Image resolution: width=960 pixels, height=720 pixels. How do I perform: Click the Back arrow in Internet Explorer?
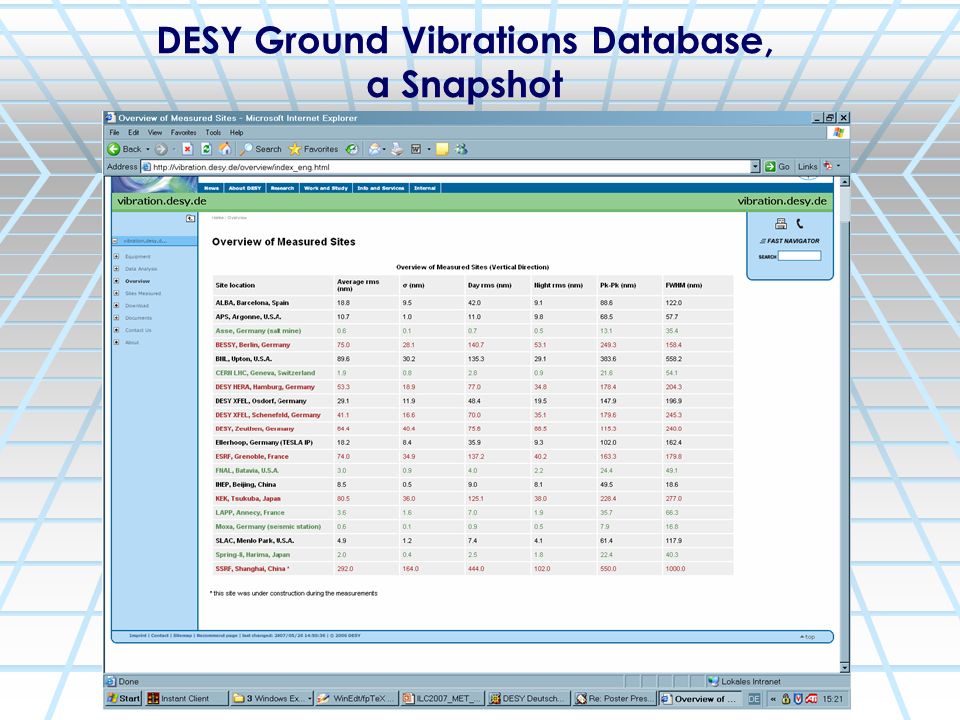[x=114, y=149]
